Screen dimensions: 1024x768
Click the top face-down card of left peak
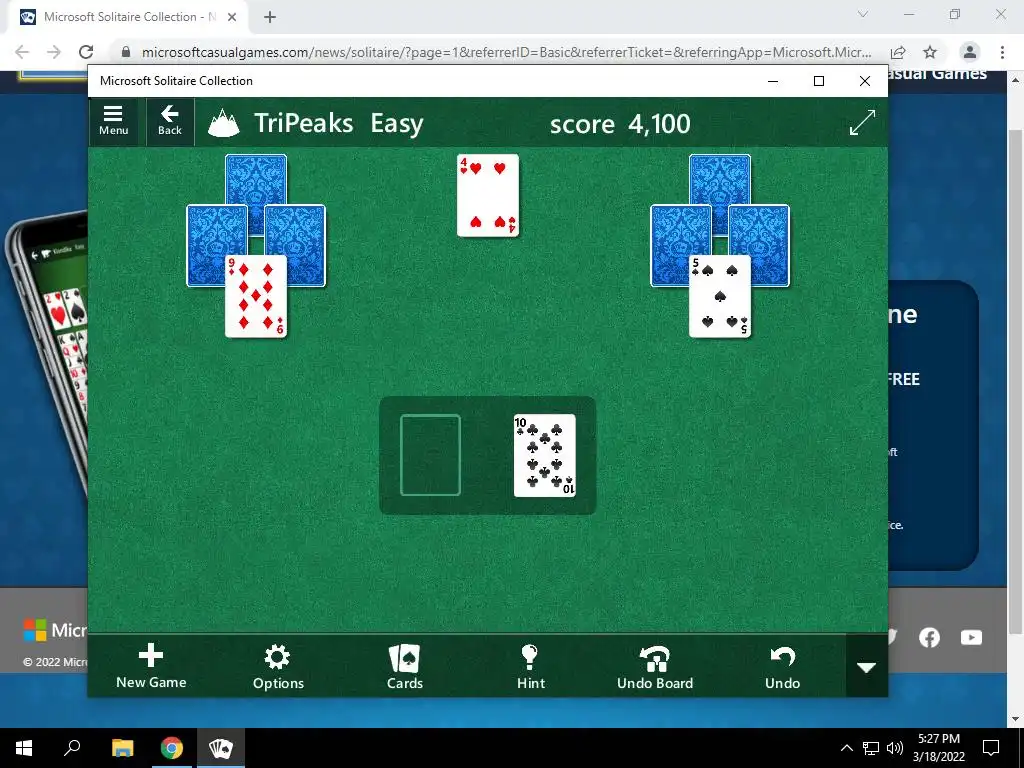coord(256,179)
